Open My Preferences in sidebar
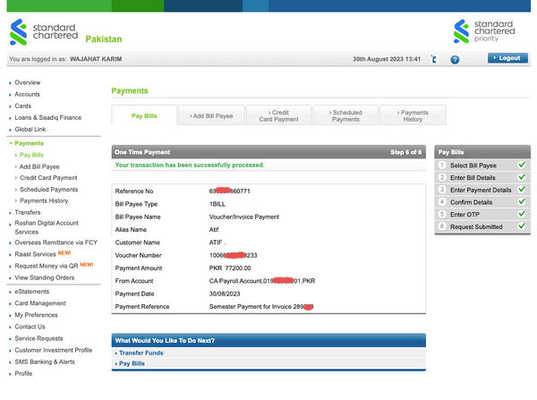Image resolution: width=537 pixels, height=400 pixels. (x=36, y=315)
